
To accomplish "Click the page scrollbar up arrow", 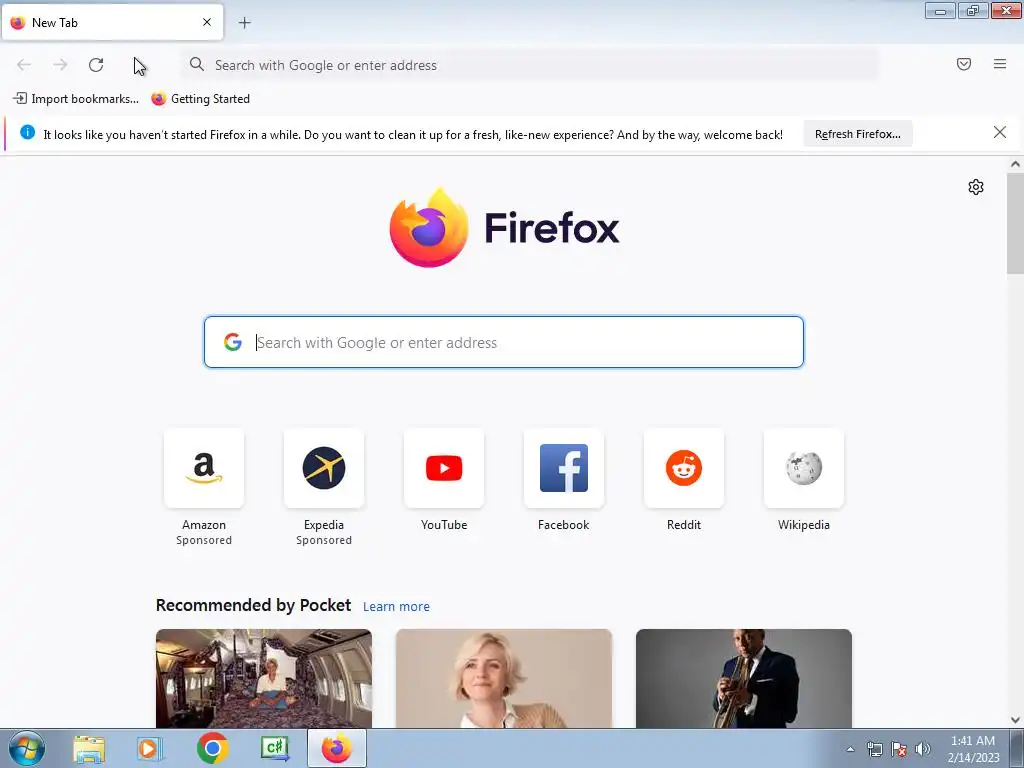I will [1015, 165].
